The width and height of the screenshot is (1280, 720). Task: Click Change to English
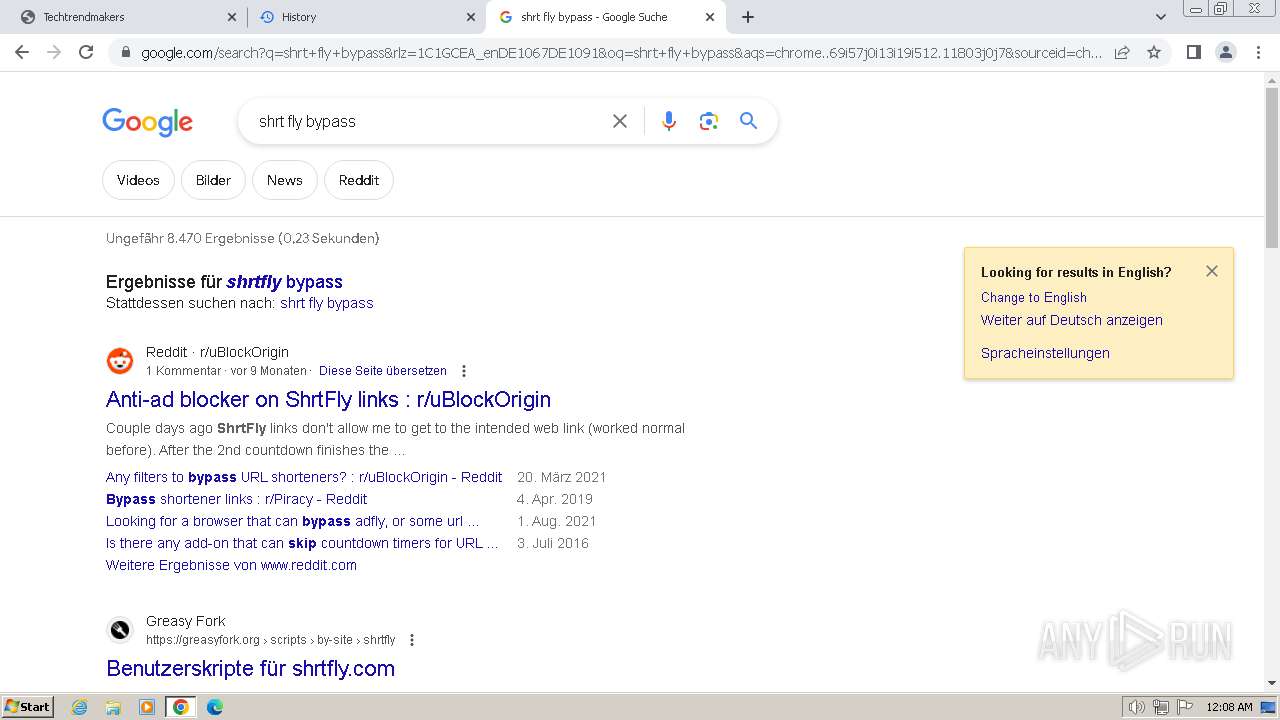[x=1033, y=297]
